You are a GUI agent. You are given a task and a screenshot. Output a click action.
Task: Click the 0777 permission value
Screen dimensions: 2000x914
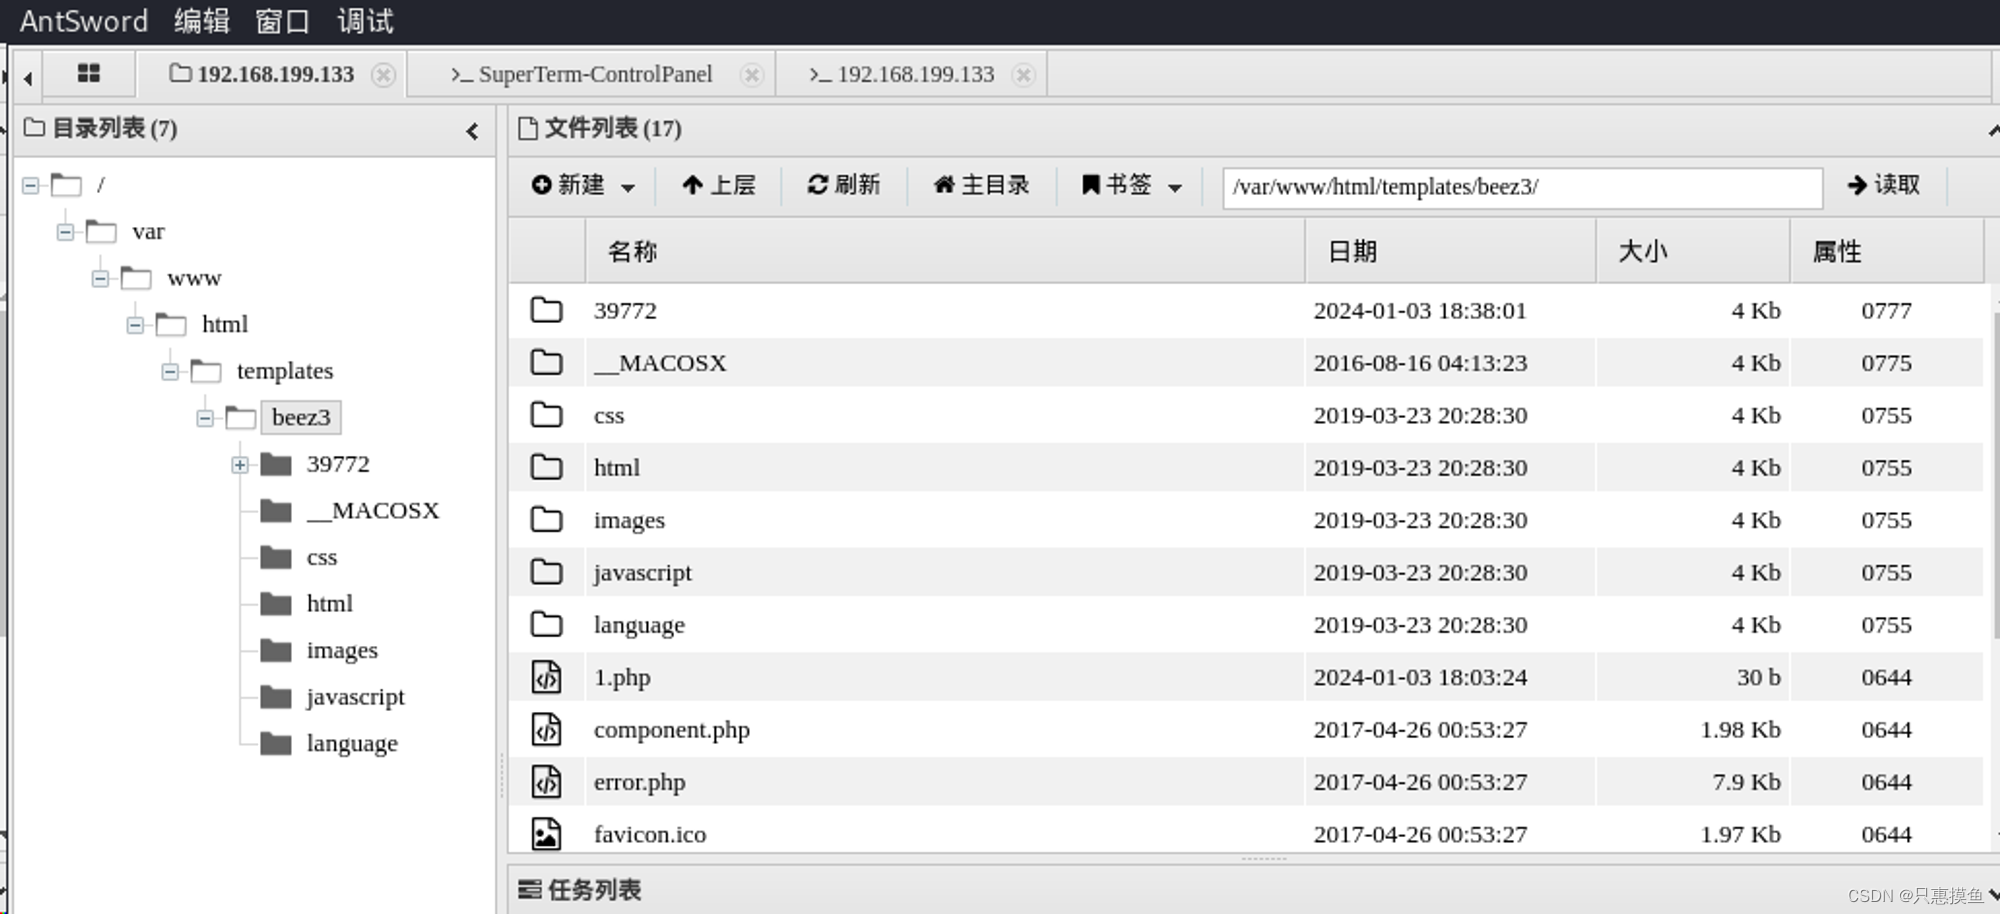(x=1886, y=311)
